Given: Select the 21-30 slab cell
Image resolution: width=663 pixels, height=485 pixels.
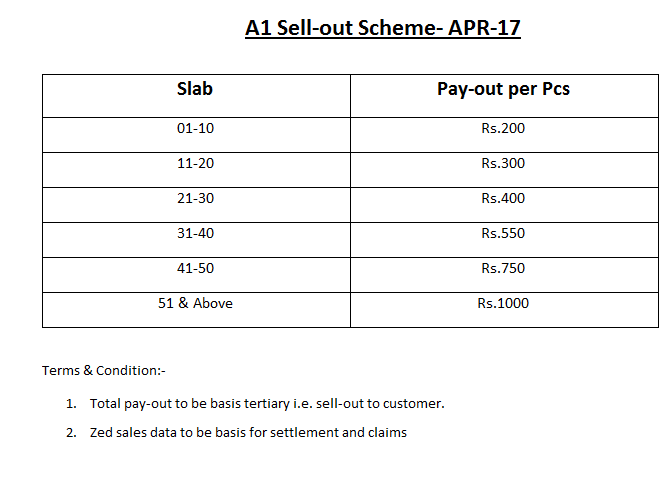Looking at the screenshot, I should click(195, 198).
